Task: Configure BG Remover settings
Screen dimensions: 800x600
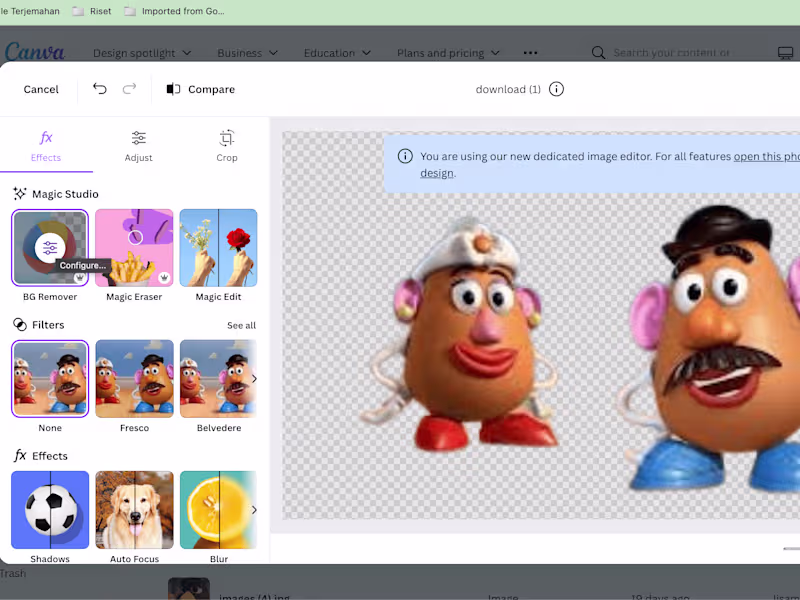Action: (50, 247)
